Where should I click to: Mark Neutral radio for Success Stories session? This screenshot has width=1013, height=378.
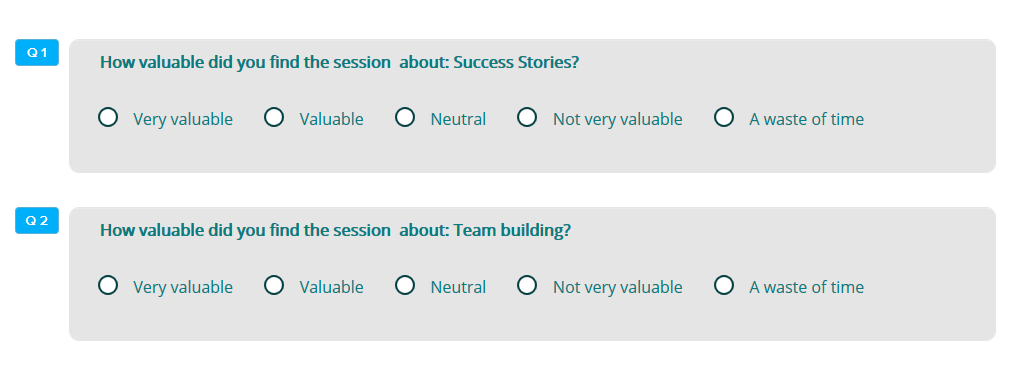pos(405,117)
